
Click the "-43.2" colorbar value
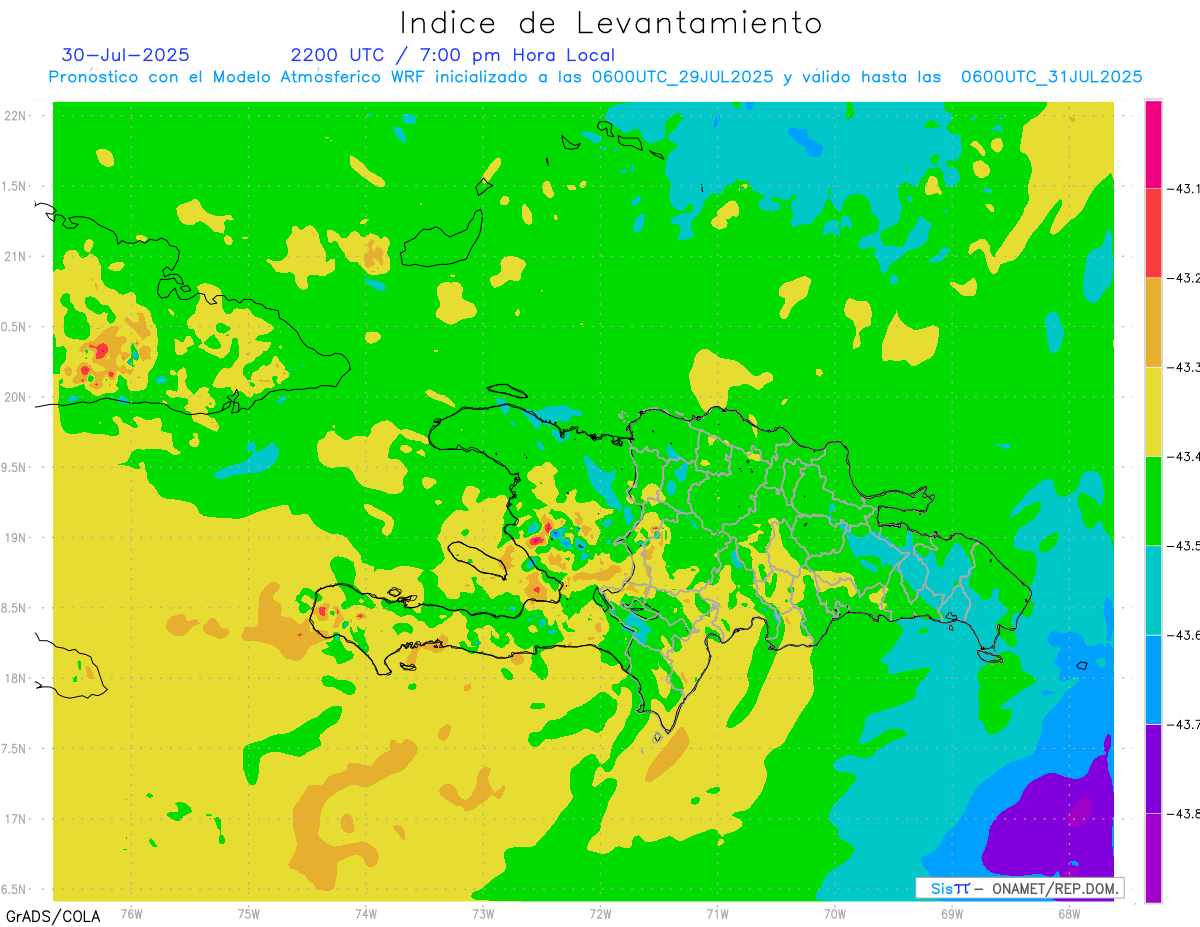1186,278
